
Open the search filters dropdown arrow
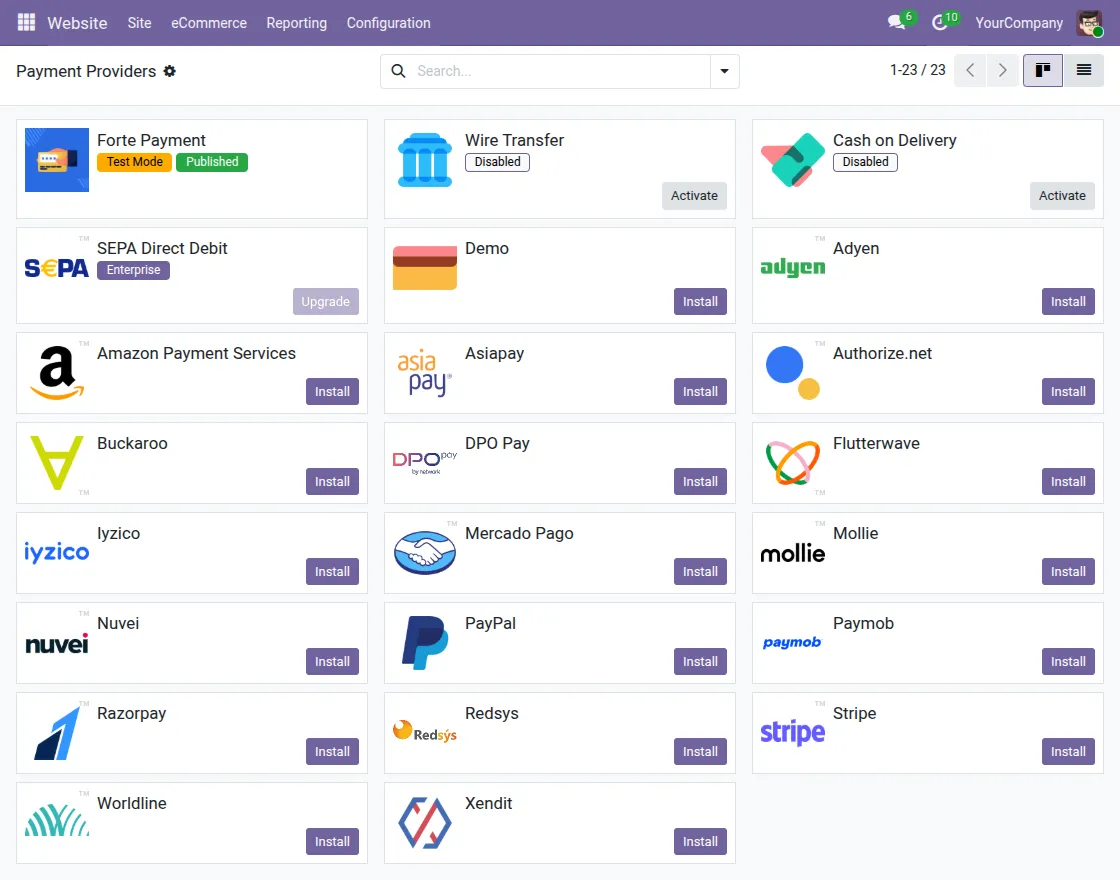point(725,71)
